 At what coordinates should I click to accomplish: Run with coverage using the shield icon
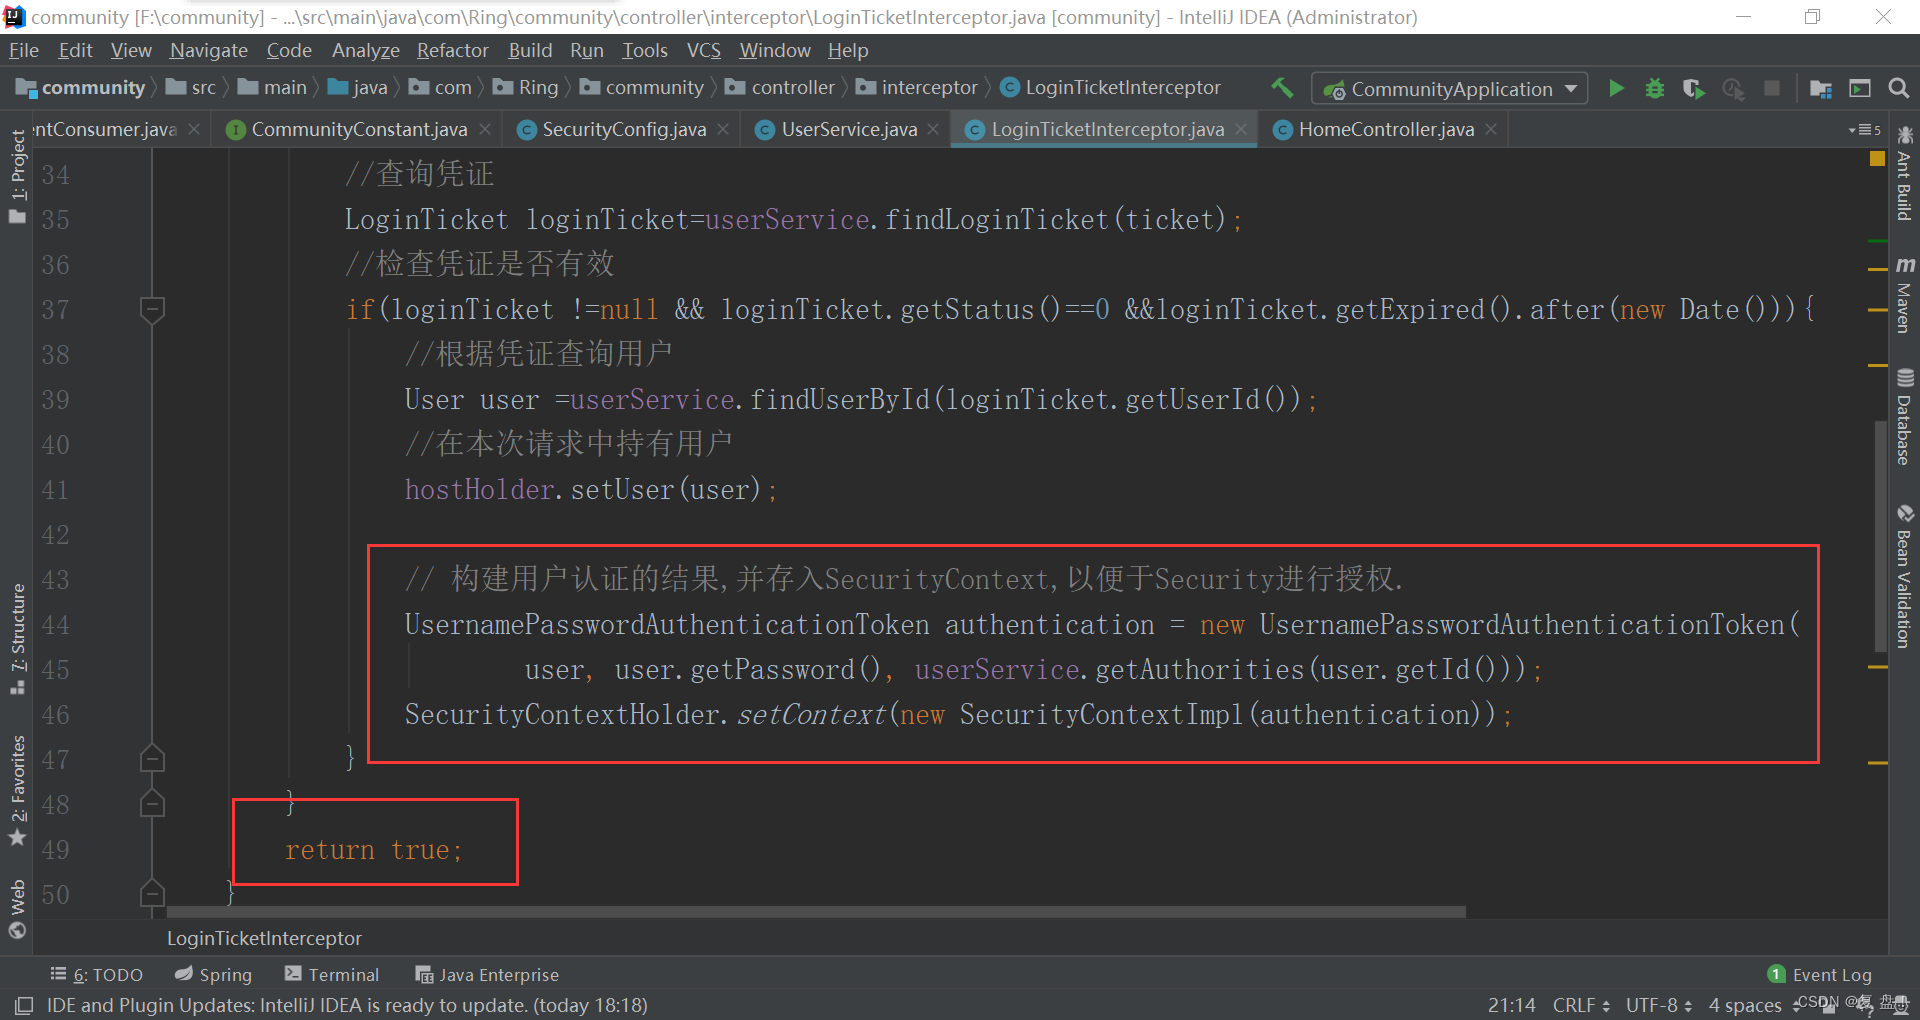(x=1693, y=88)
